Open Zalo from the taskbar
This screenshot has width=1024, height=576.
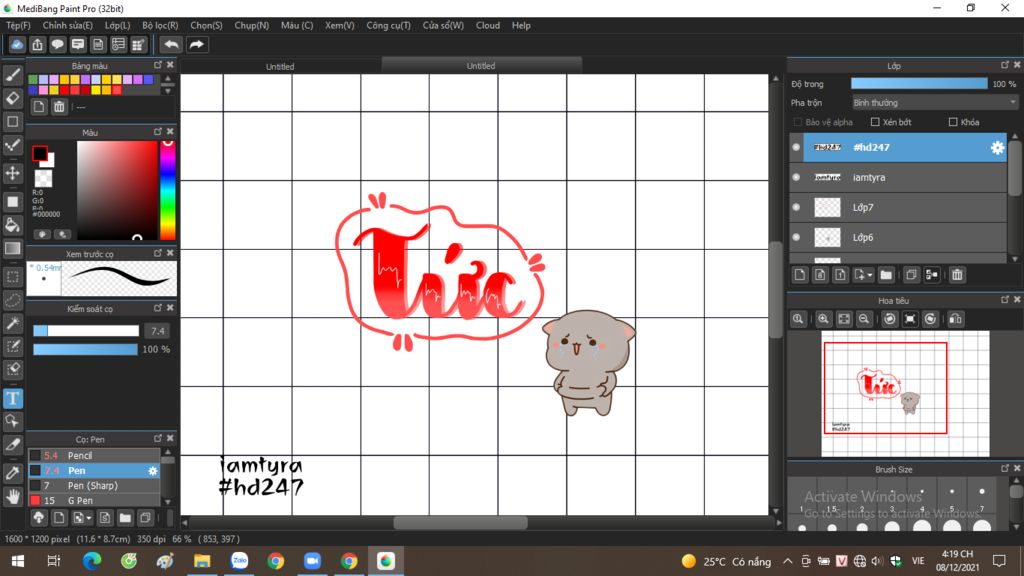[239, 561]
